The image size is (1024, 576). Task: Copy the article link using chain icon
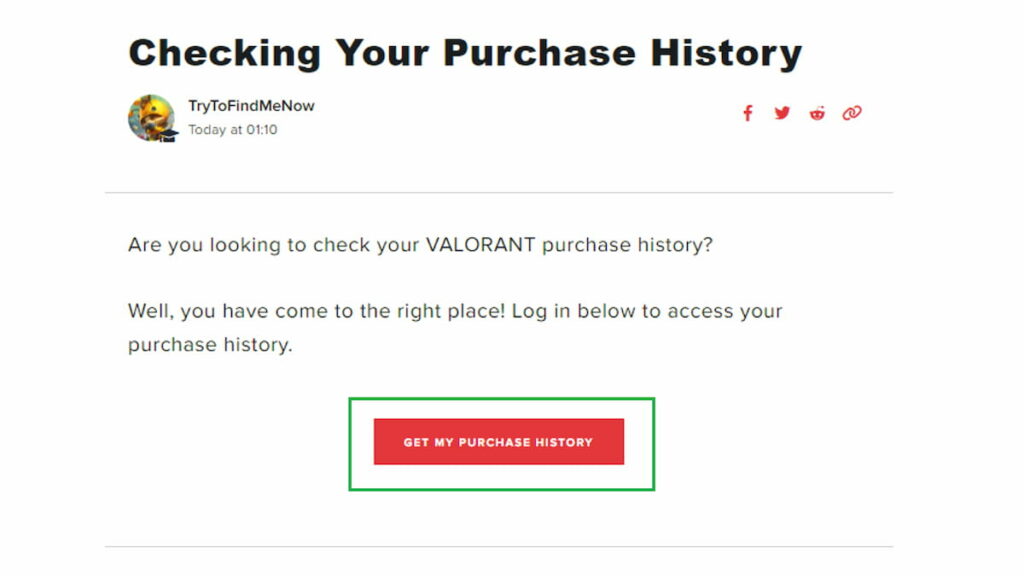[852, 113]
